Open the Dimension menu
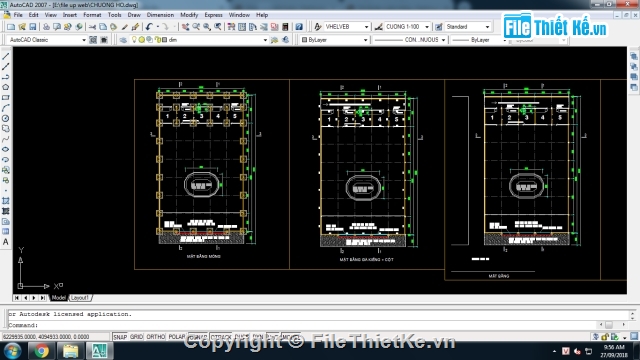 160,15
